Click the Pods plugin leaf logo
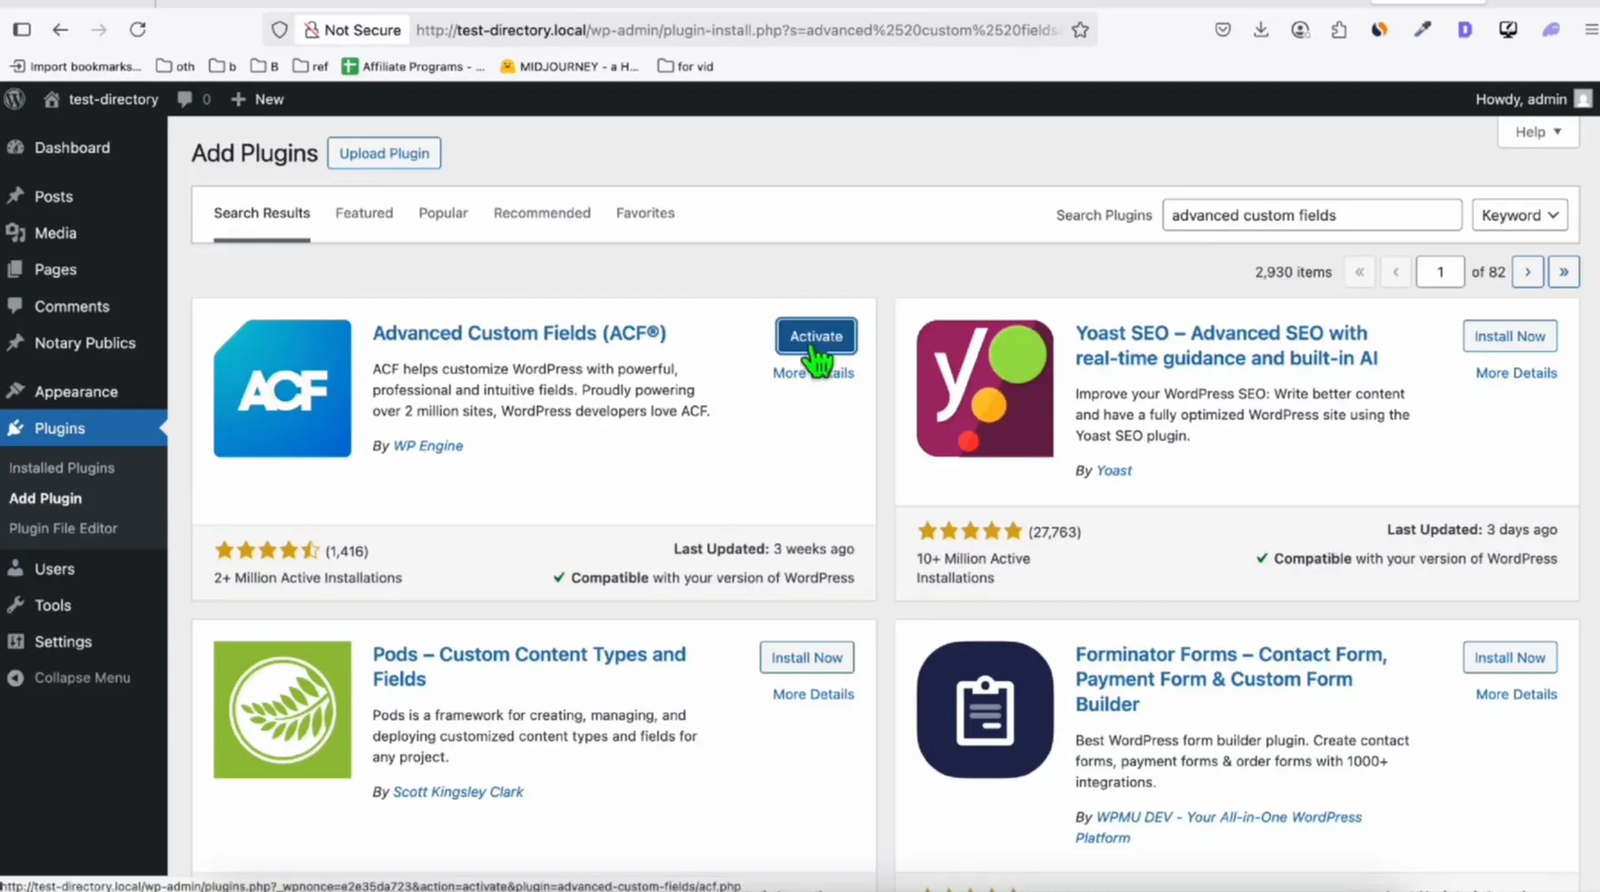Viewport: 1600px width, 892px height. tap(282, 709)
